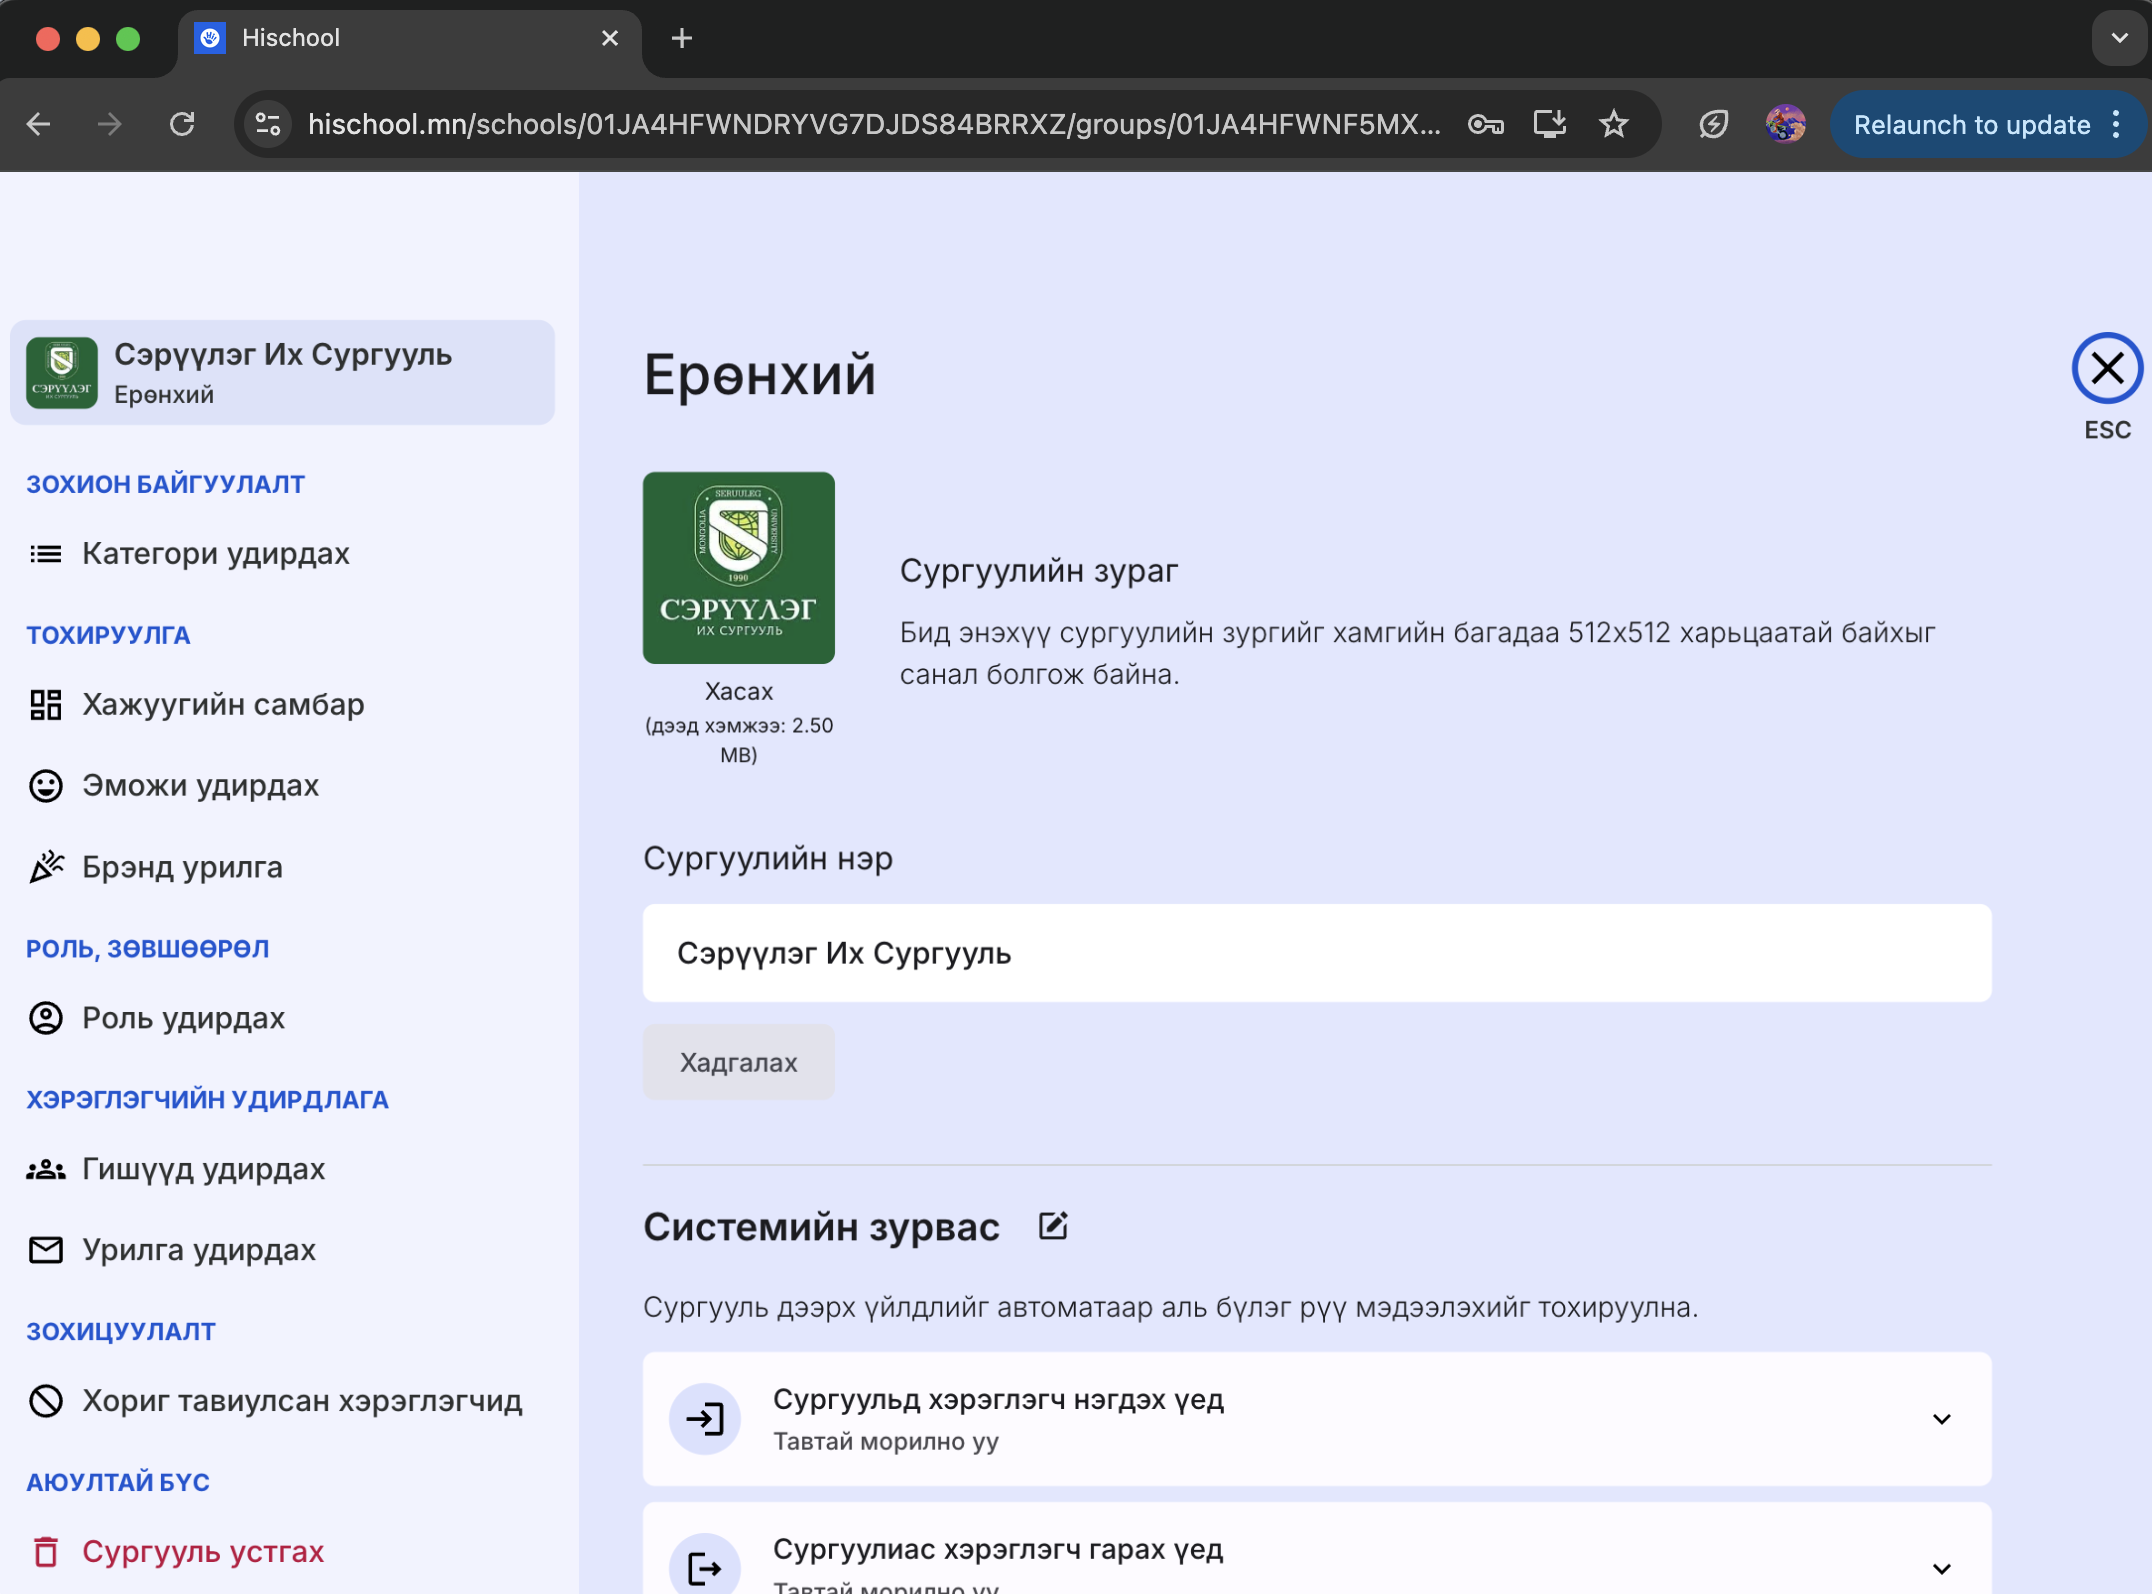The height and width of the screenshot is (1594, 2152).
Task: Click the bookmark star icon in address bar
Action: tap(1613, 124)
